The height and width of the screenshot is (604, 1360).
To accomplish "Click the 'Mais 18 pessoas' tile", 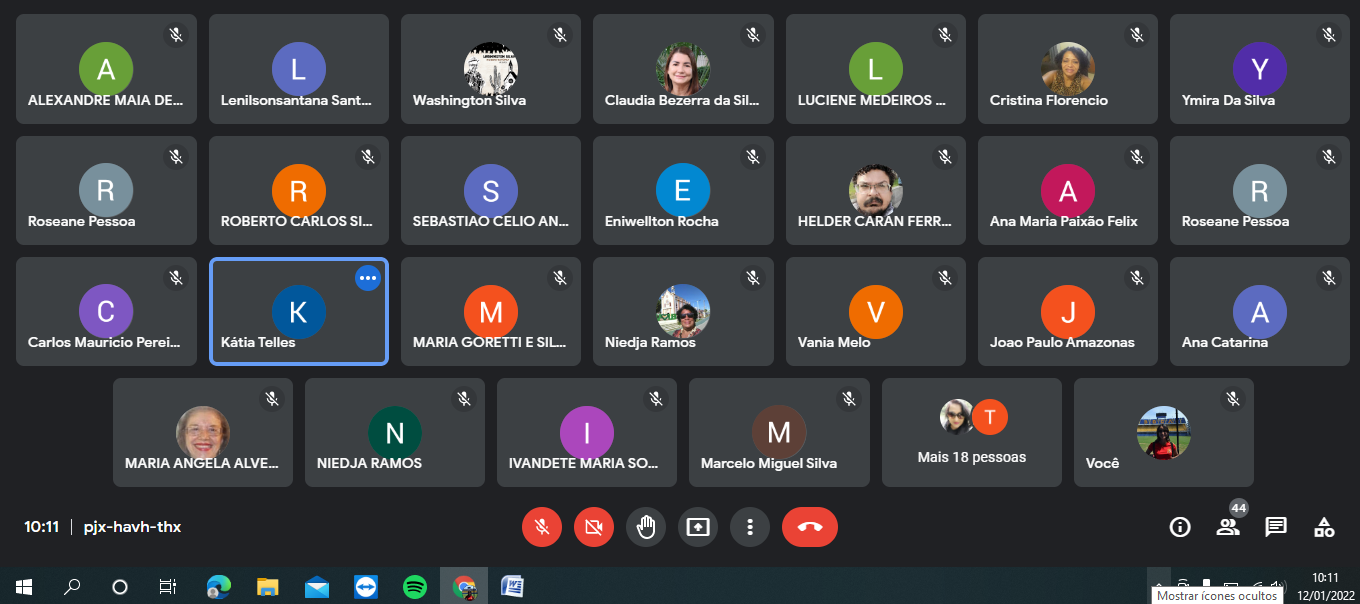I will tap(972, 432).
